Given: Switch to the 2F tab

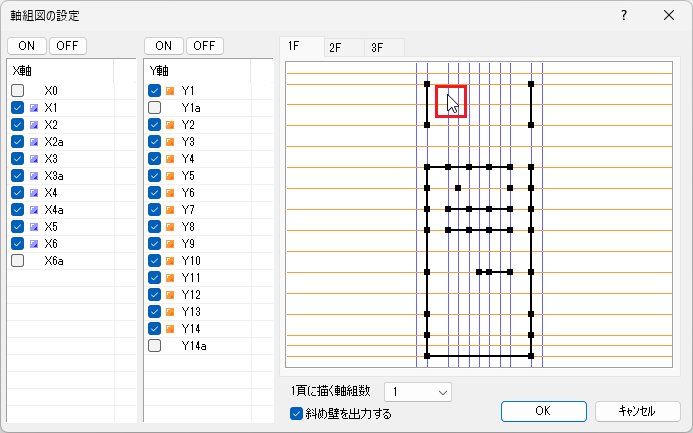Looking at the screenshot, I should [335, 47].
